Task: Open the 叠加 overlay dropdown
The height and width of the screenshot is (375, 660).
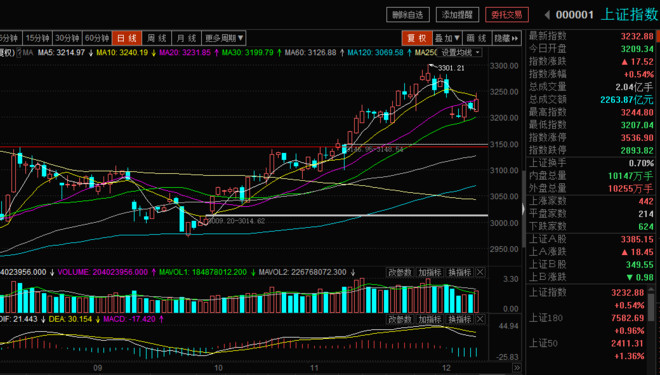Action: pyautogui.click(x=447, y=38)
